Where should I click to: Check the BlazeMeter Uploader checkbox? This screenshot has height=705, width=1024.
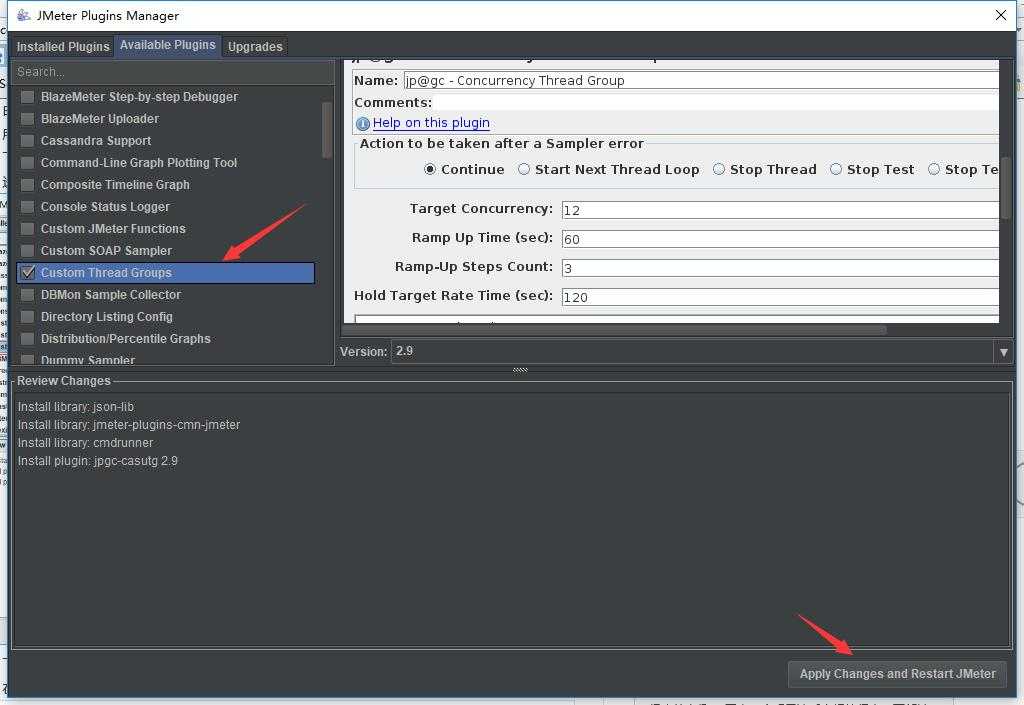tap(27, 119)
